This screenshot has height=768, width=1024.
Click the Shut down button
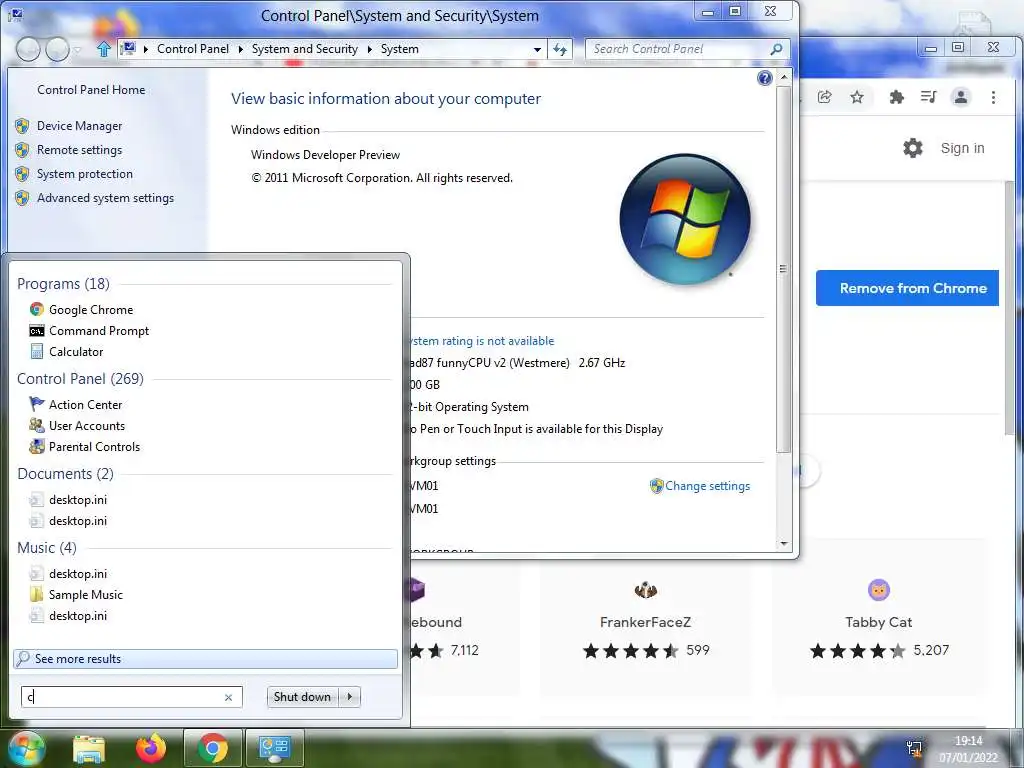point(302,697)
